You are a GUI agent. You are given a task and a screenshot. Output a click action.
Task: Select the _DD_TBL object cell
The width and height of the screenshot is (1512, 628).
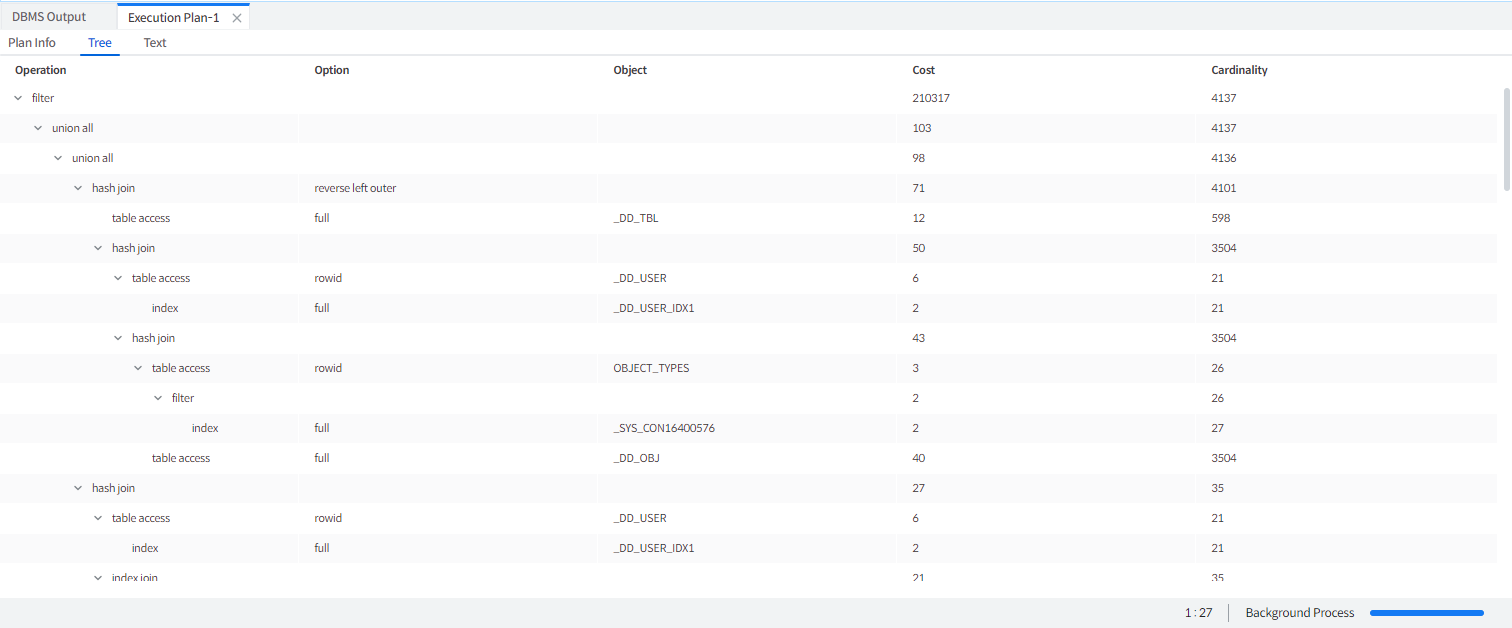point(636,218)
